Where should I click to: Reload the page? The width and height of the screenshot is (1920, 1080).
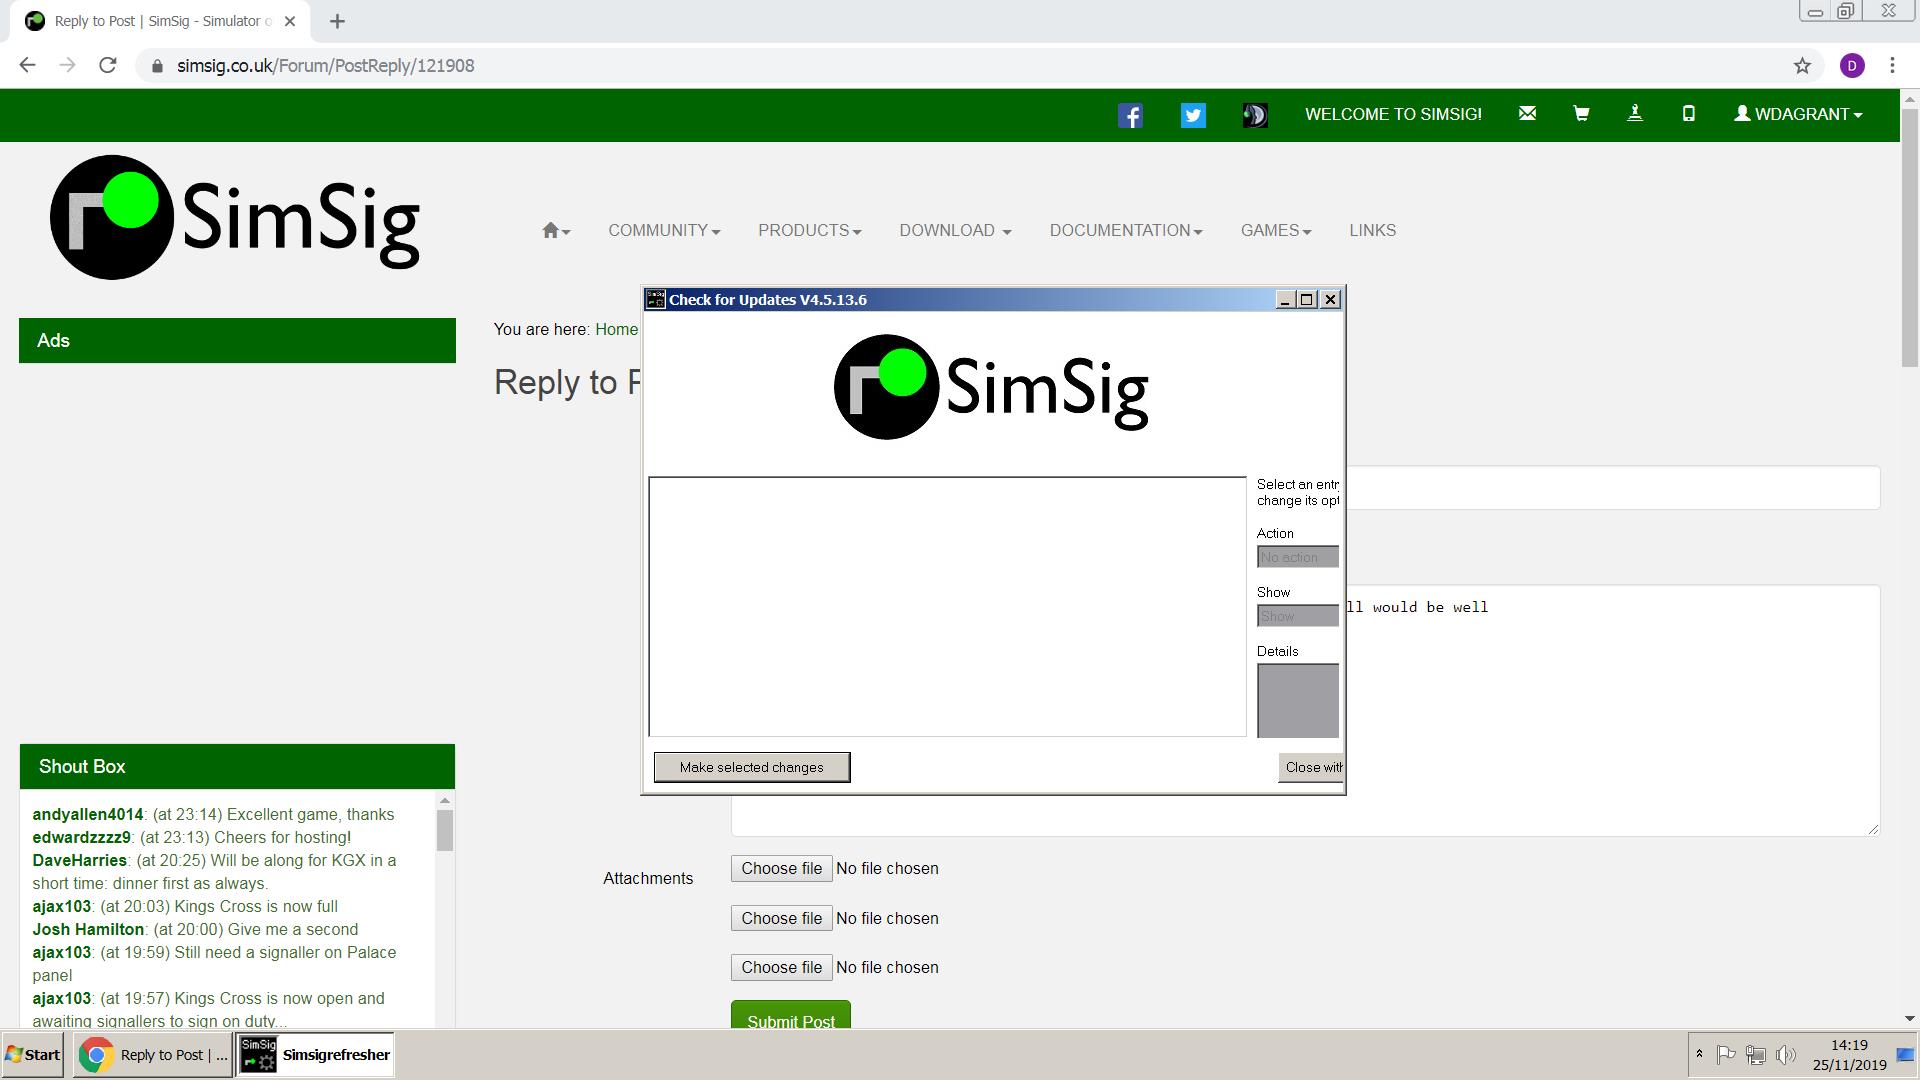tap(108, 66)
